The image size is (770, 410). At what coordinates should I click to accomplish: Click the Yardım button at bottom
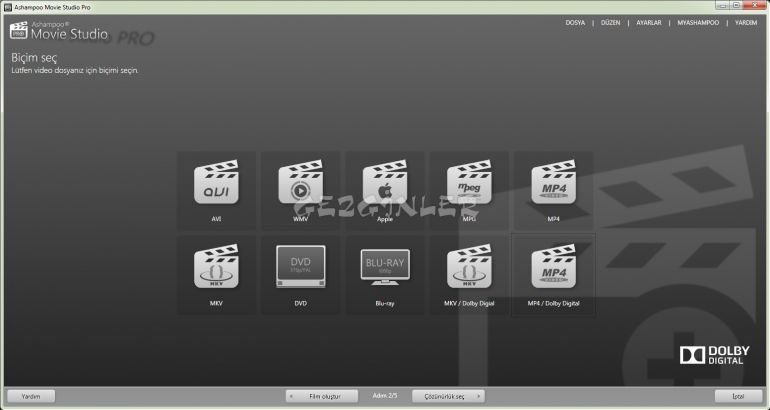coord(31,396)
